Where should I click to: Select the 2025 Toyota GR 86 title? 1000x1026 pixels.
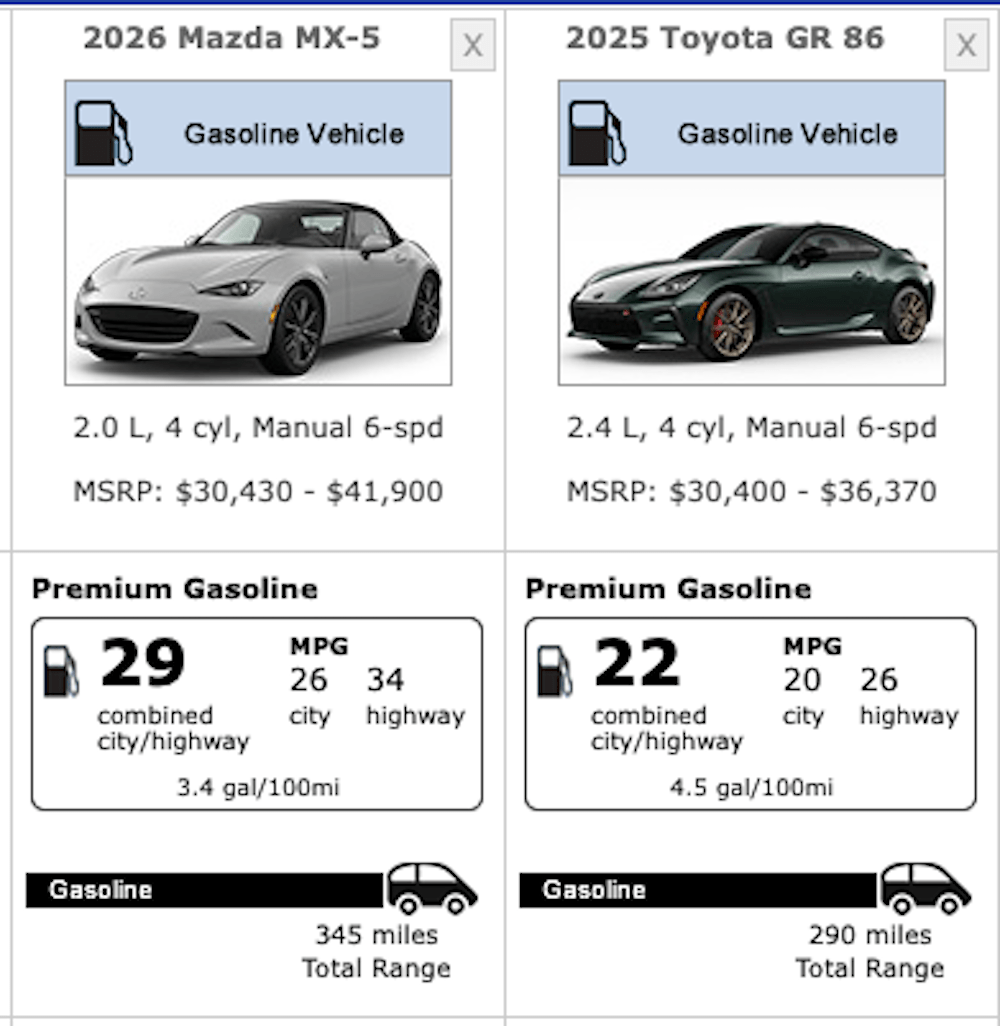click(x=725, y=38)
